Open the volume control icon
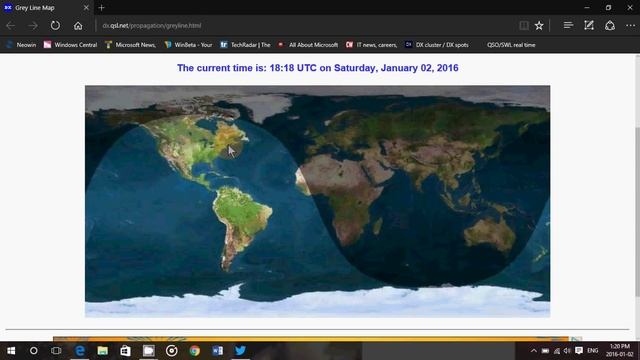 [567, 351]
